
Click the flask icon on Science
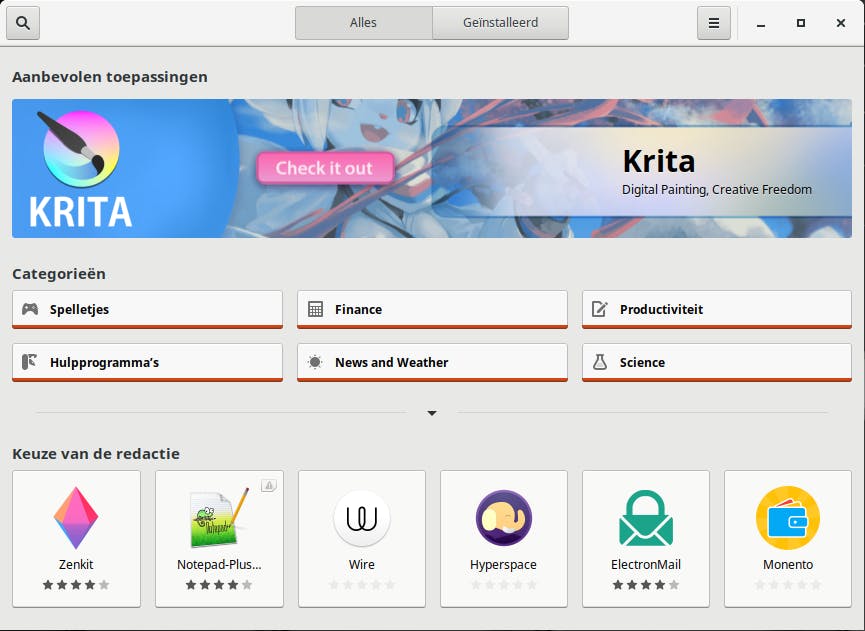pos(600,362)
